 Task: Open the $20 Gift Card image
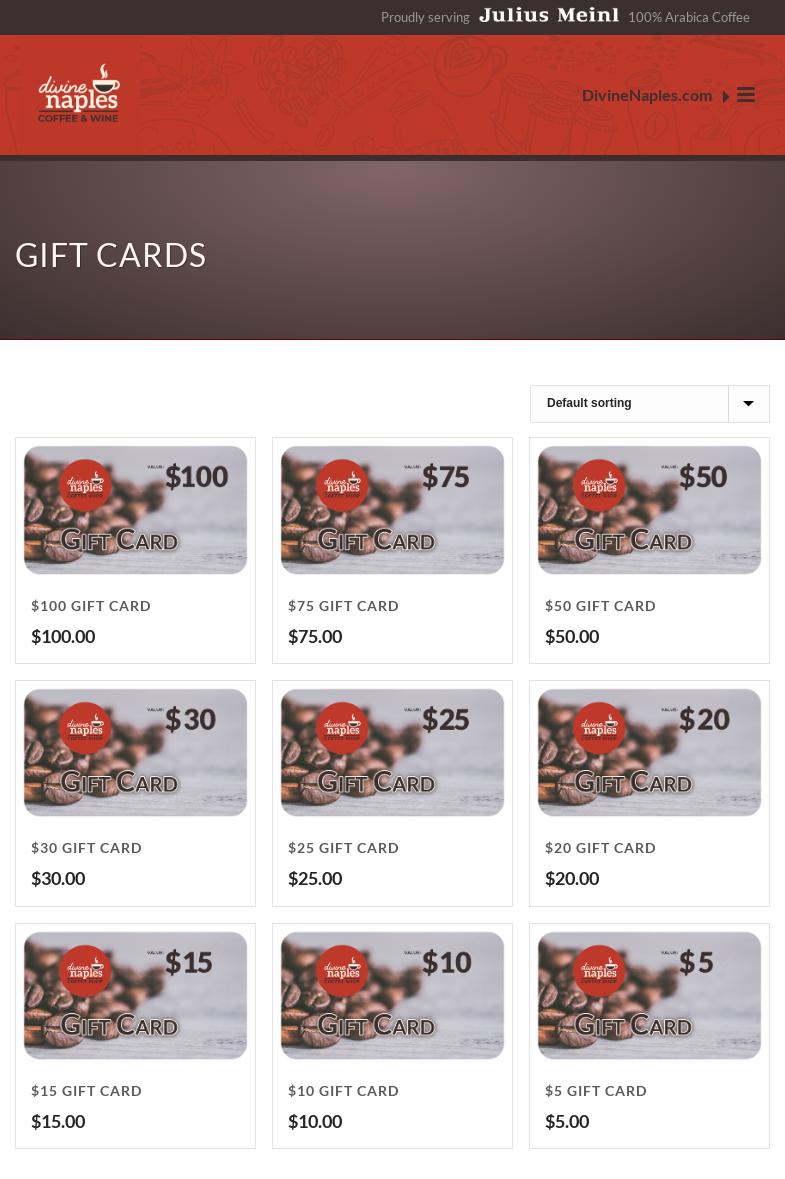click(650, 753)
